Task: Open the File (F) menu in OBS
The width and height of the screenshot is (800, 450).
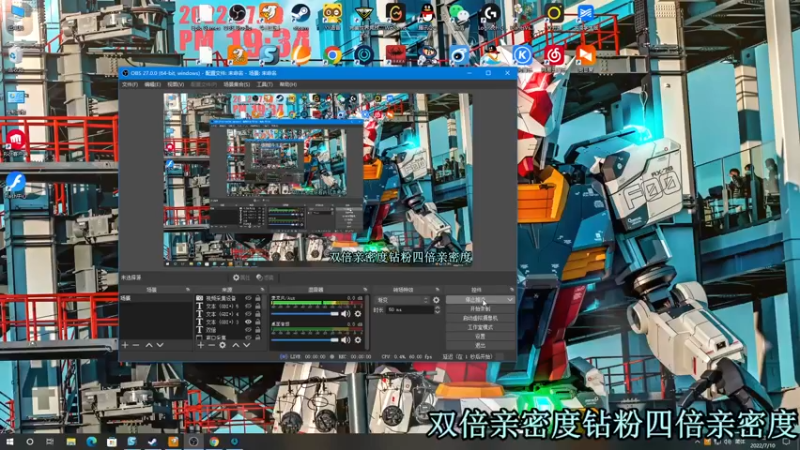Action: [x=130, y=84]
